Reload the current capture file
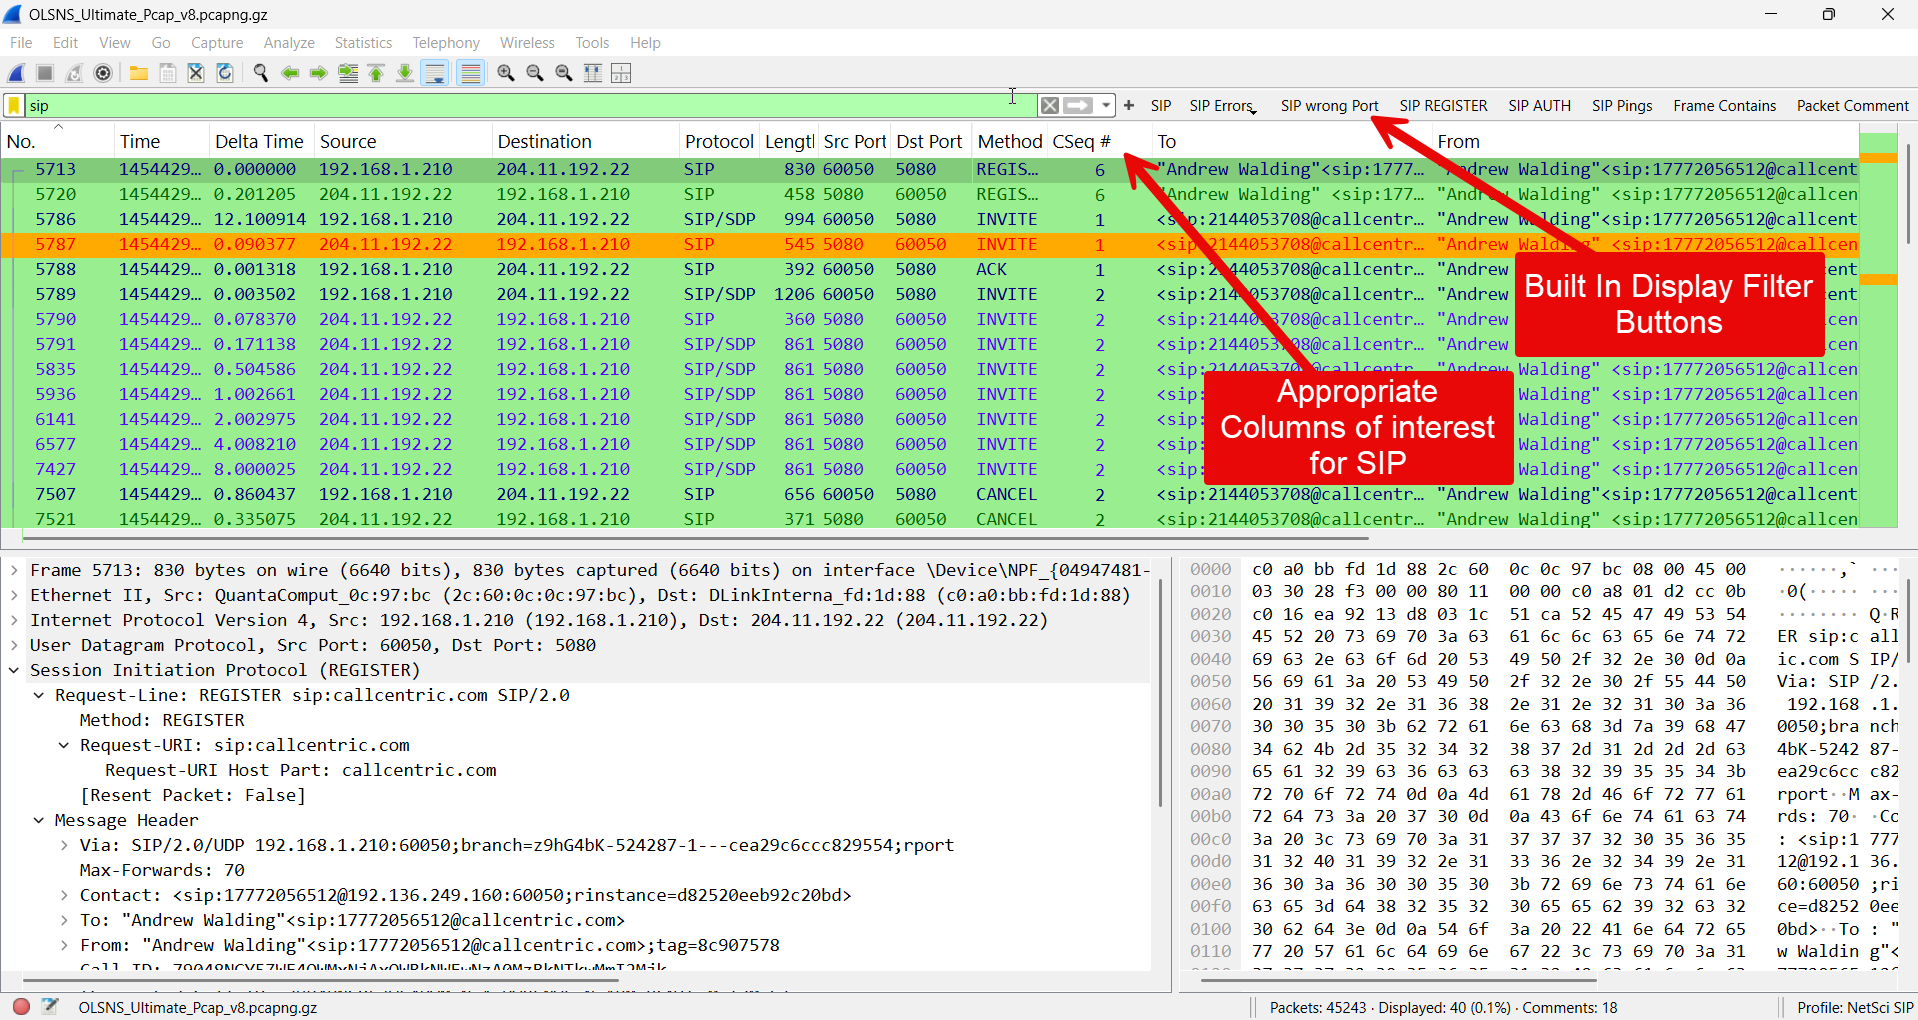The height and width of the screenshot is (1020, 1918). [x=225, y=73]
